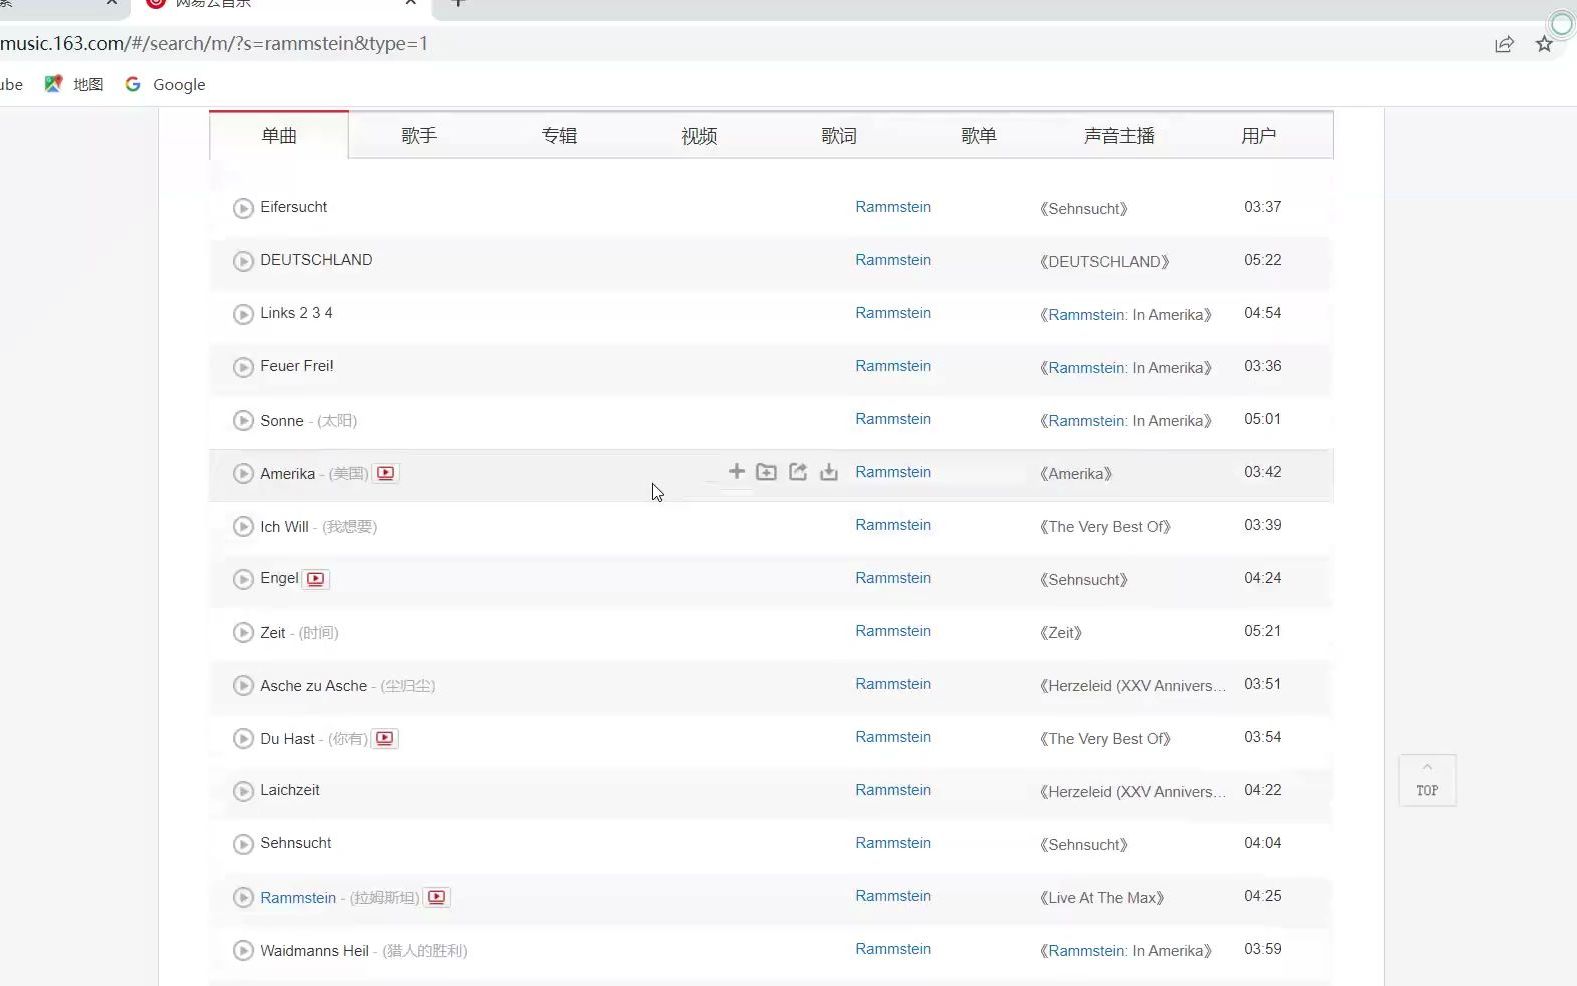Play the song titled Rammstein

(243, 897)
